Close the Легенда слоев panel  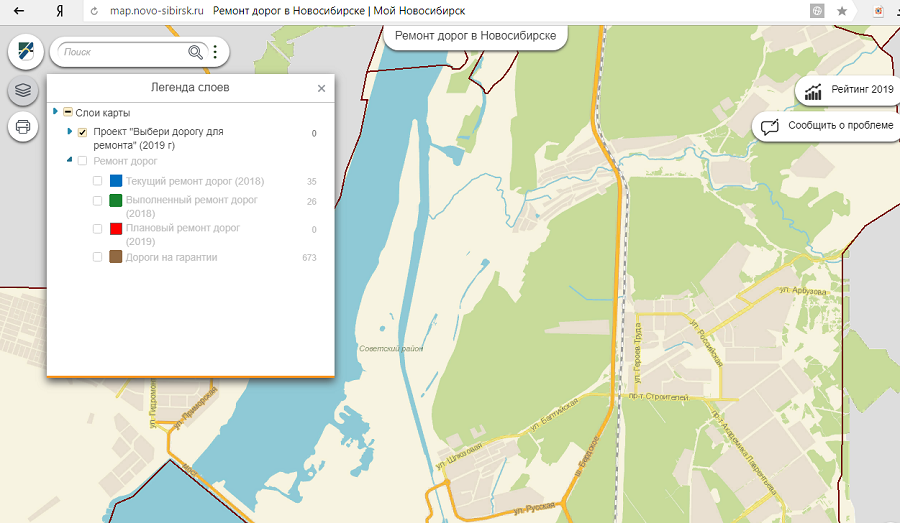point(321,88)
